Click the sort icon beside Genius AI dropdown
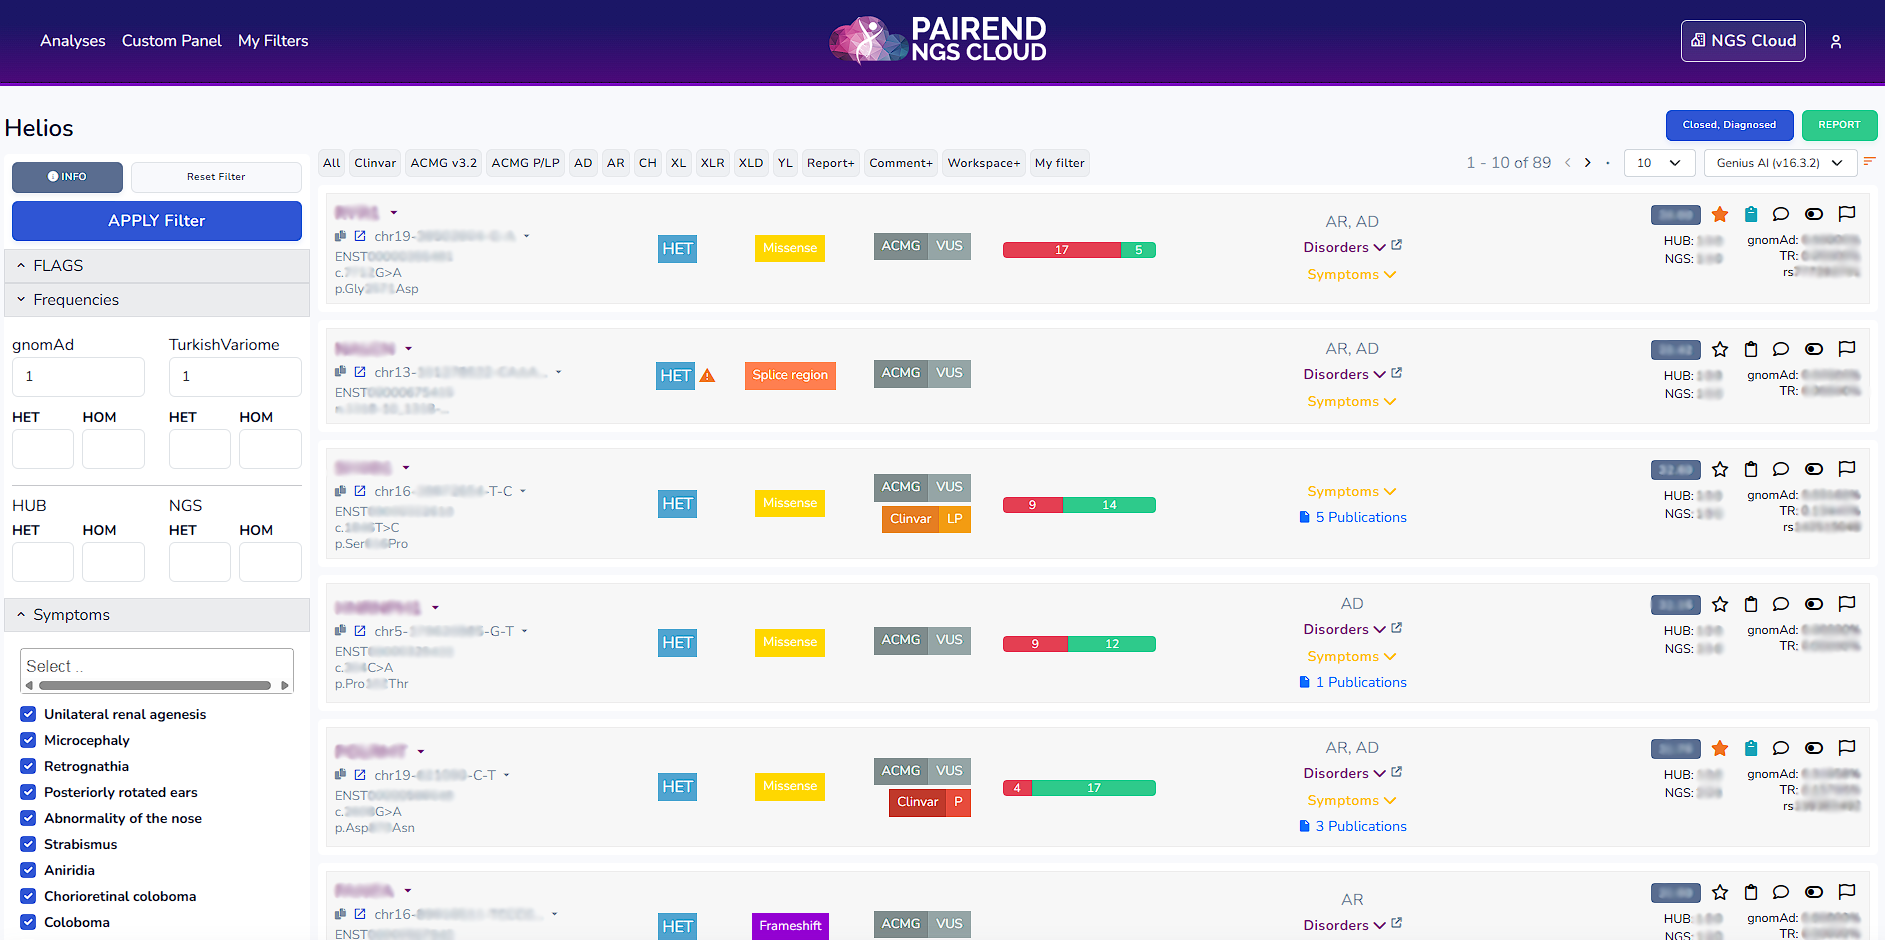This screenshot has height=940, width=1885. click(1869, 162)
